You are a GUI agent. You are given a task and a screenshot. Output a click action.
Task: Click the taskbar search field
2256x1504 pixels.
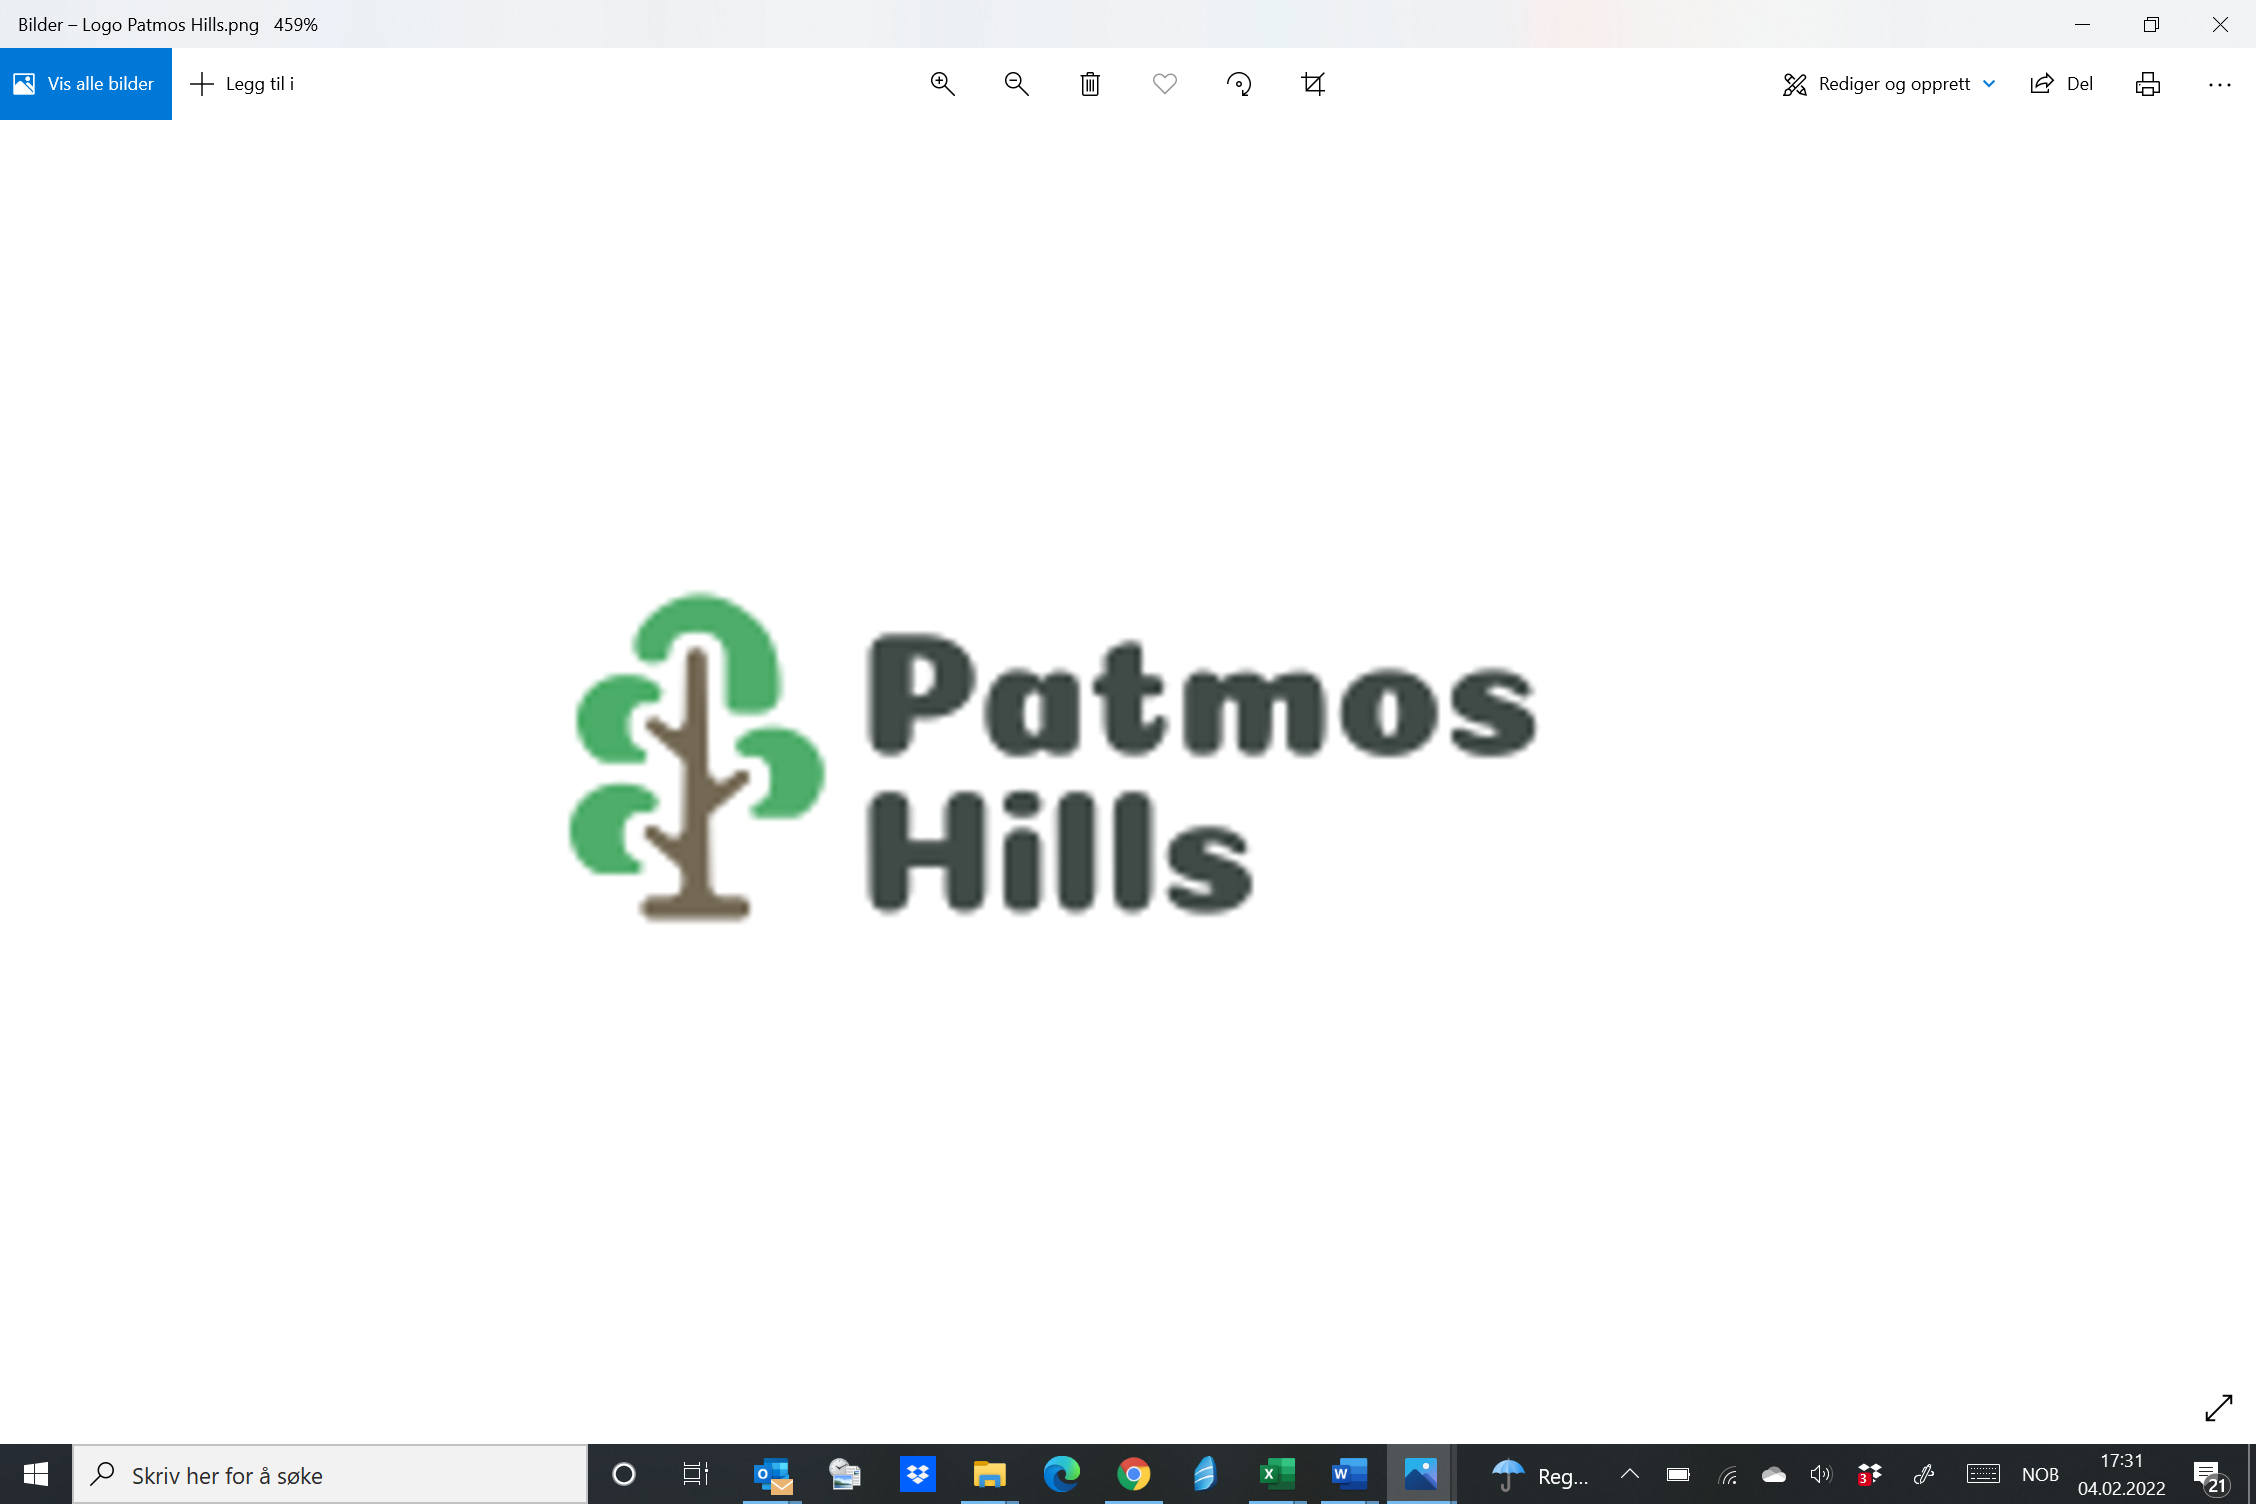(330, 1475)
